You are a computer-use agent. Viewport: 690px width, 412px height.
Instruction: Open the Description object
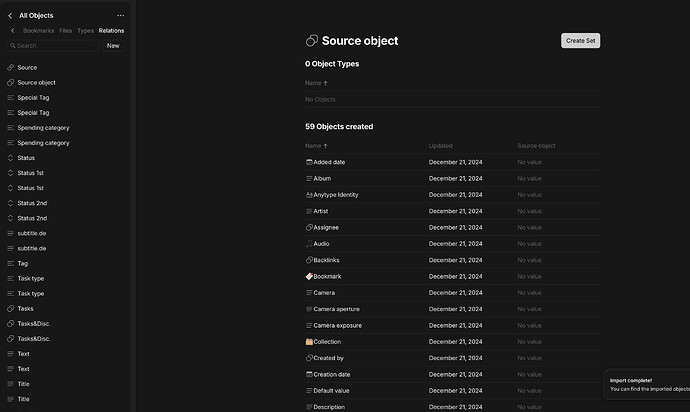pos(329,407)
